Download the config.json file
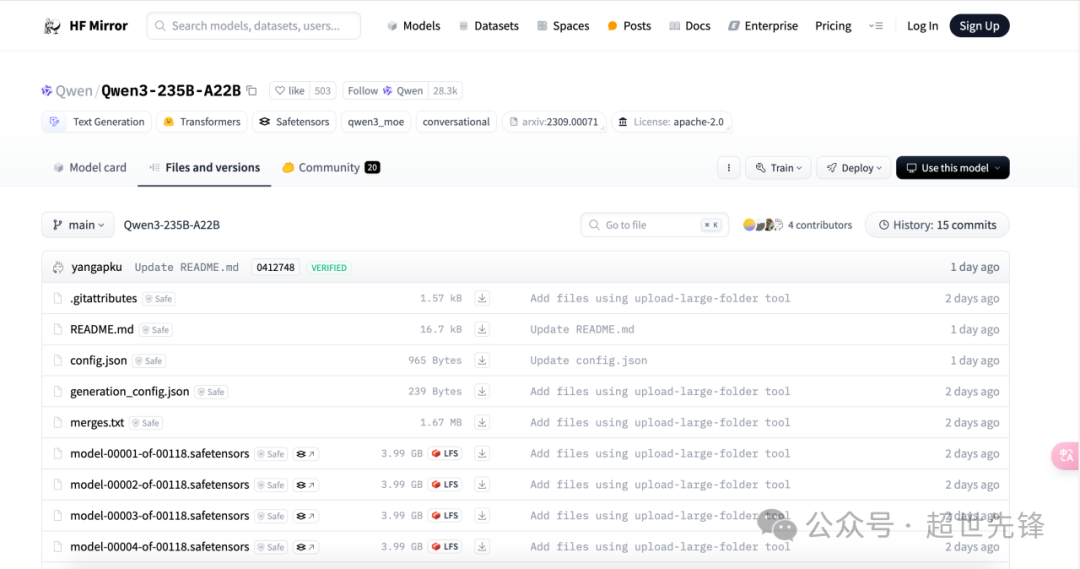This screenshot has height=569, width=1080. point(482,360)
